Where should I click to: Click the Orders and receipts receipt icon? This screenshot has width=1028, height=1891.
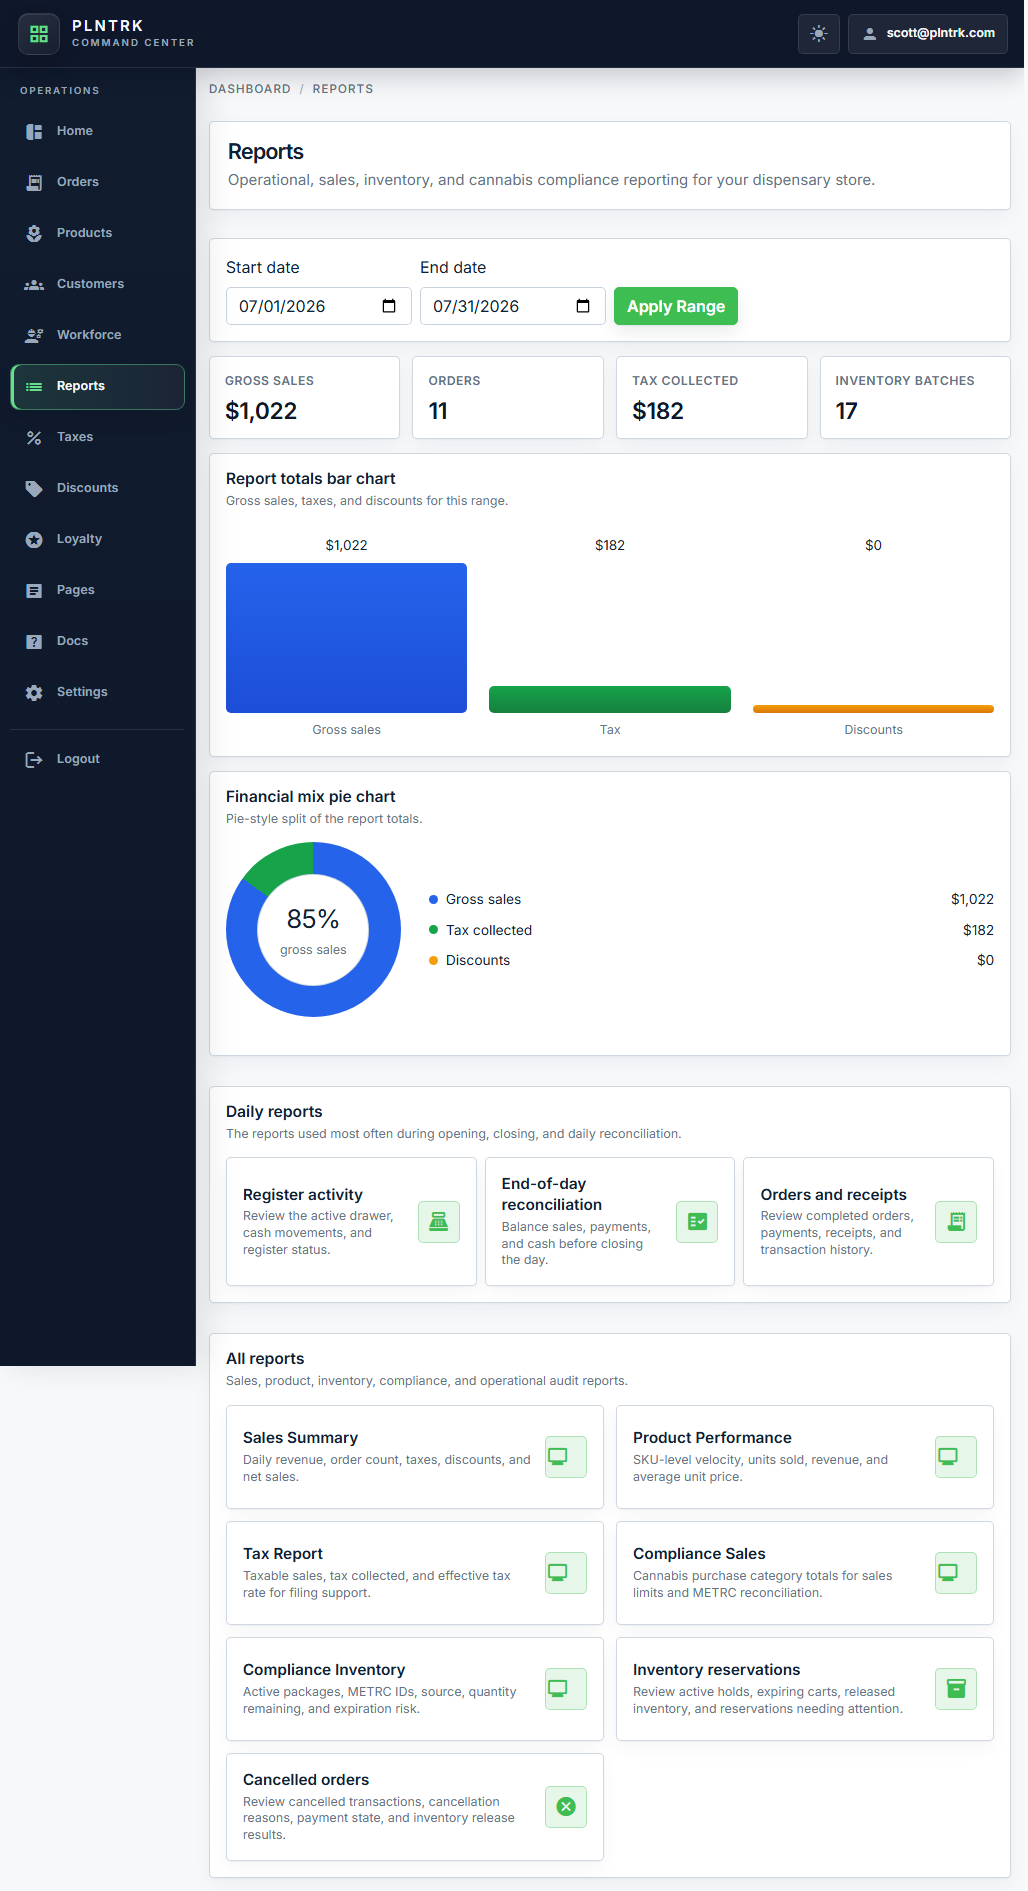click(956, 1222)
